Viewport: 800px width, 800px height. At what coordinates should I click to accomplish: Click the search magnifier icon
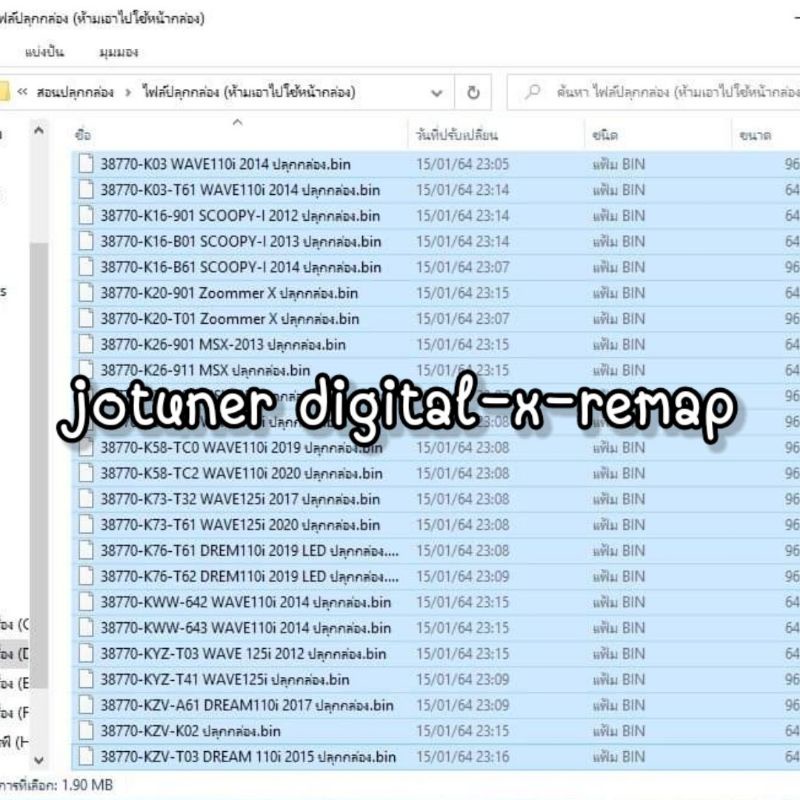(533, 92)
